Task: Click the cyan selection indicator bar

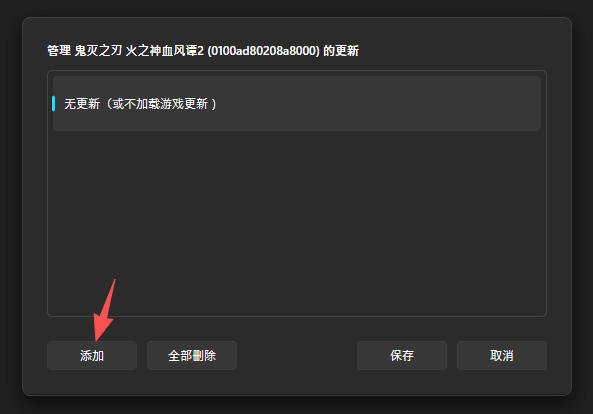Action: pyautogui.click(x=53, y=104)
